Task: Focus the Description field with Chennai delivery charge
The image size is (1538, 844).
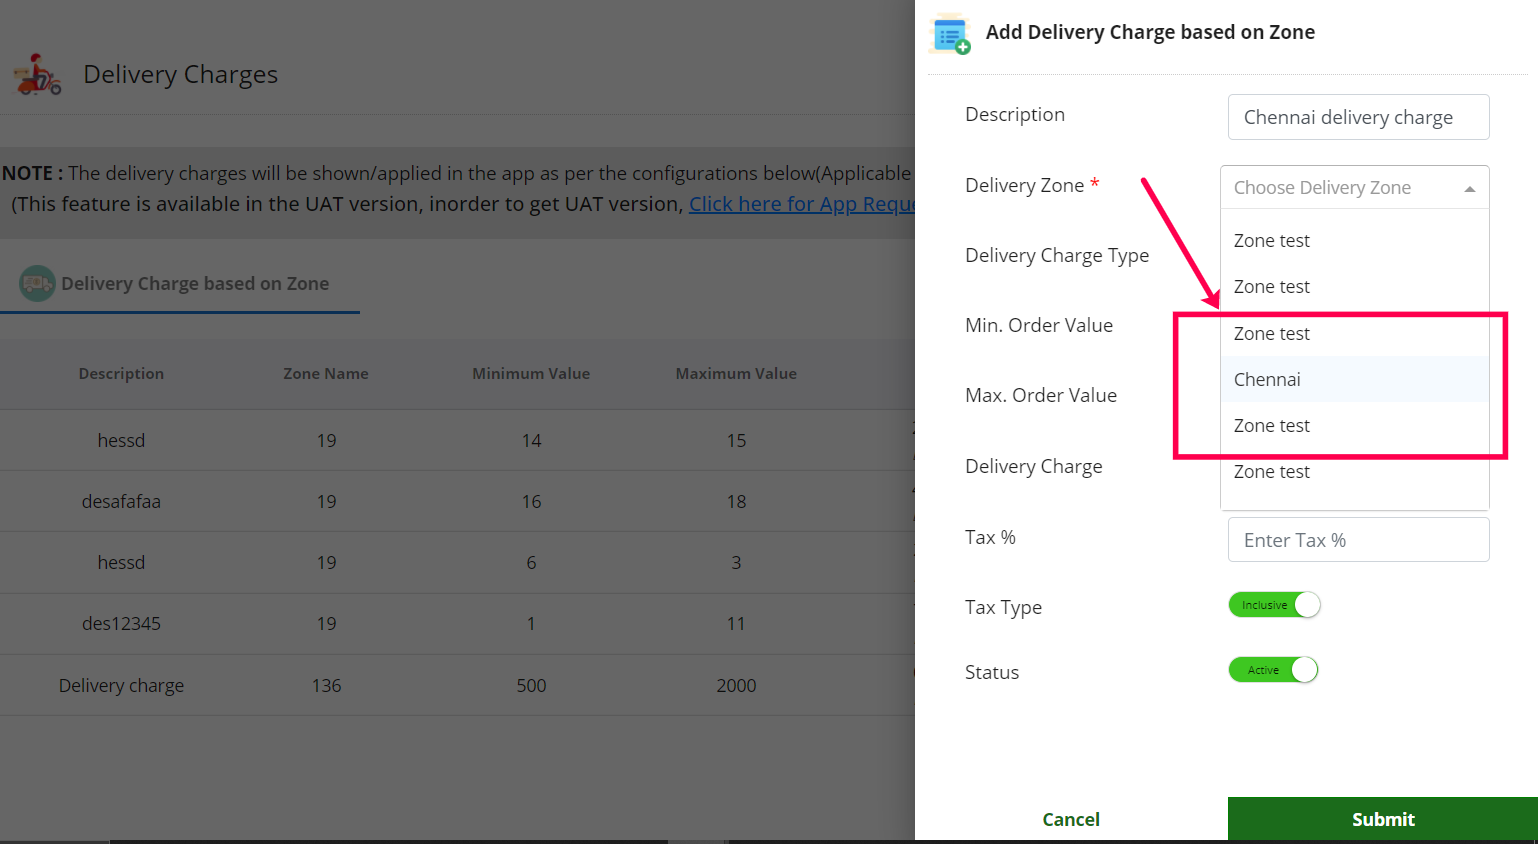Action: 1358,118
